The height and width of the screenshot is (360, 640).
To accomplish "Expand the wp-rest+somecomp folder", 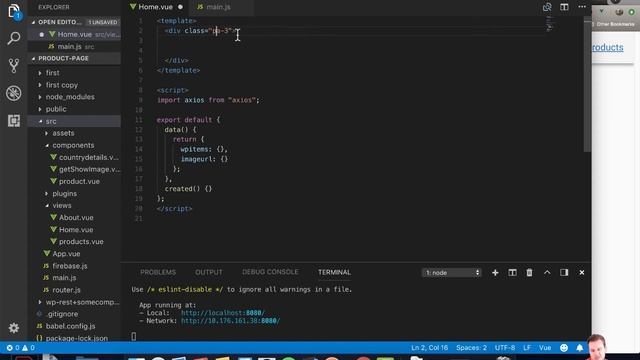I will pyautogui.click(x=82, y=302).
